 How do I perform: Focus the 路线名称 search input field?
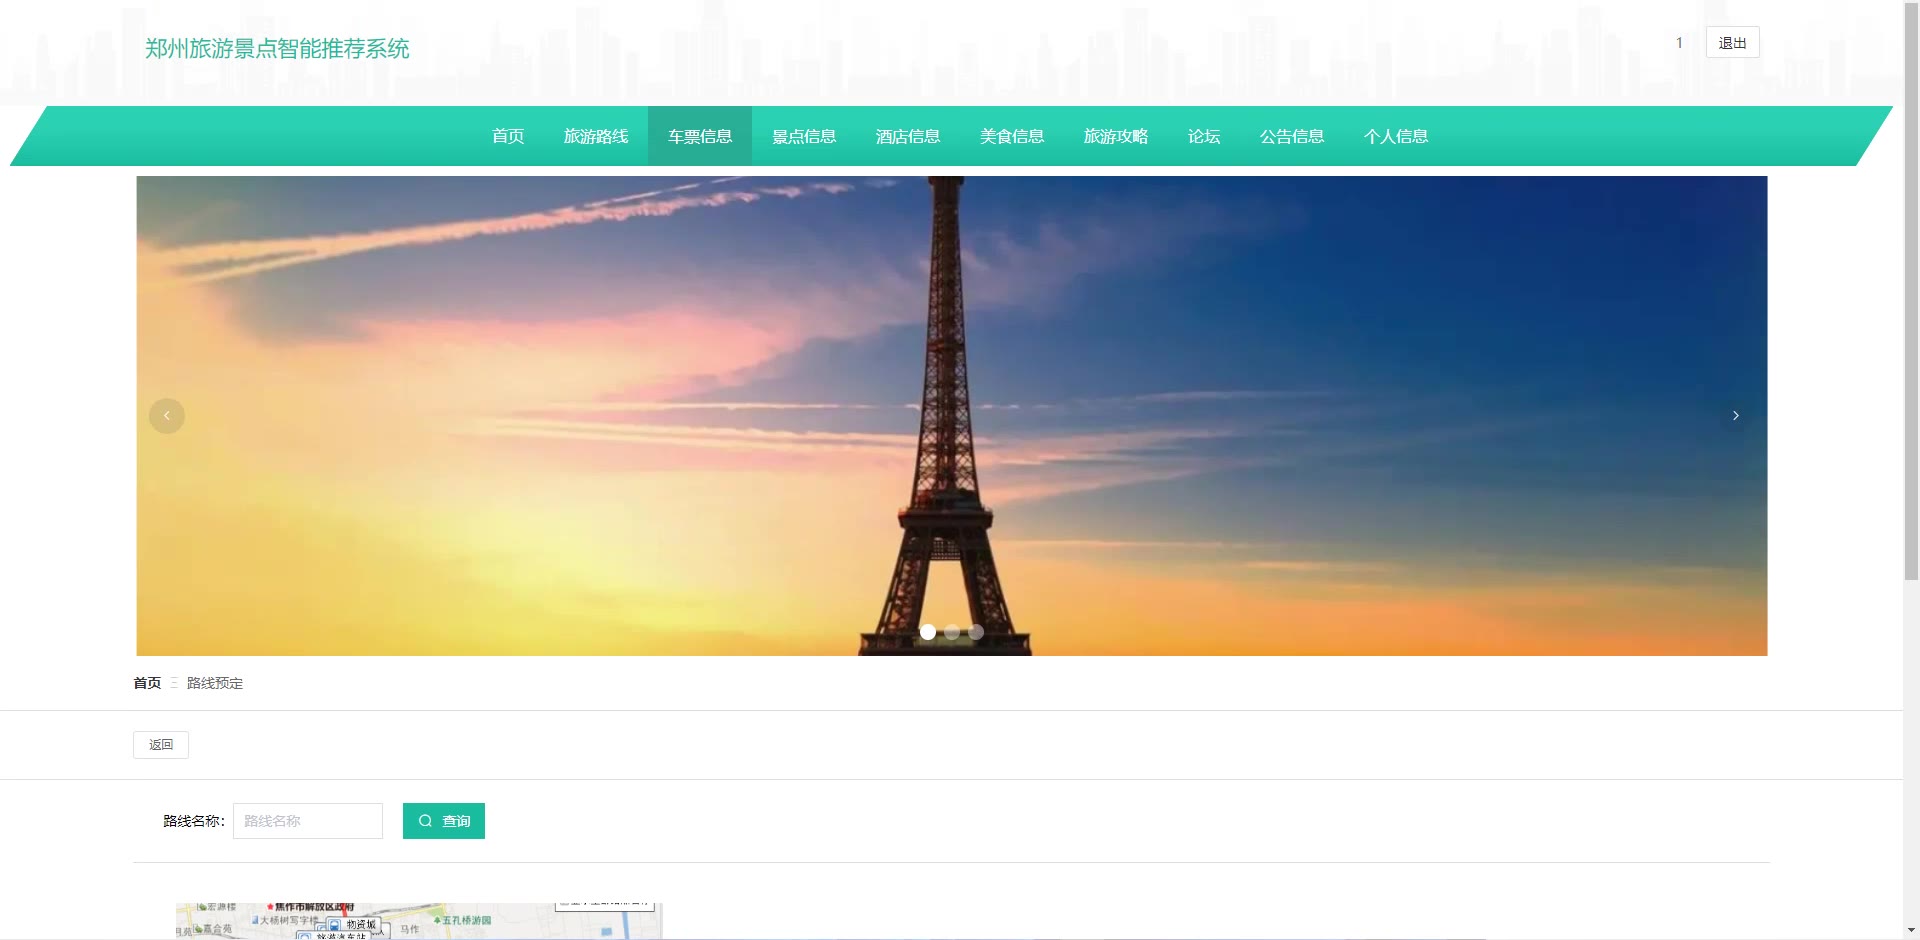(308, 821)
